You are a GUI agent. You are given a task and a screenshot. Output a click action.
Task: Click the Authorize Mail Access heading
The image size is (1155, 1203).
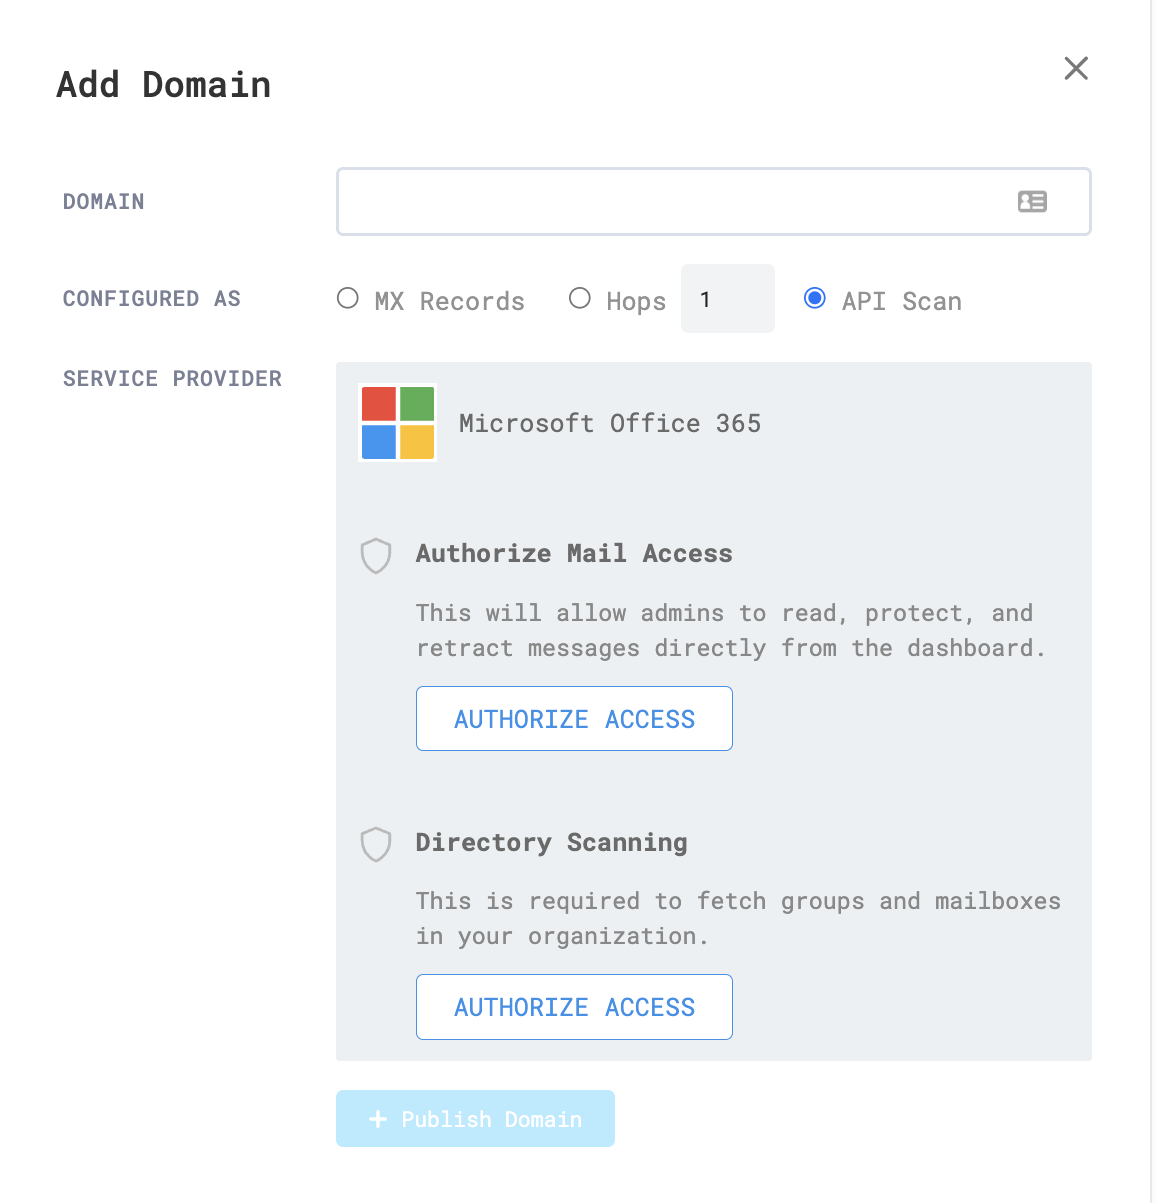[x=574, y=553]
